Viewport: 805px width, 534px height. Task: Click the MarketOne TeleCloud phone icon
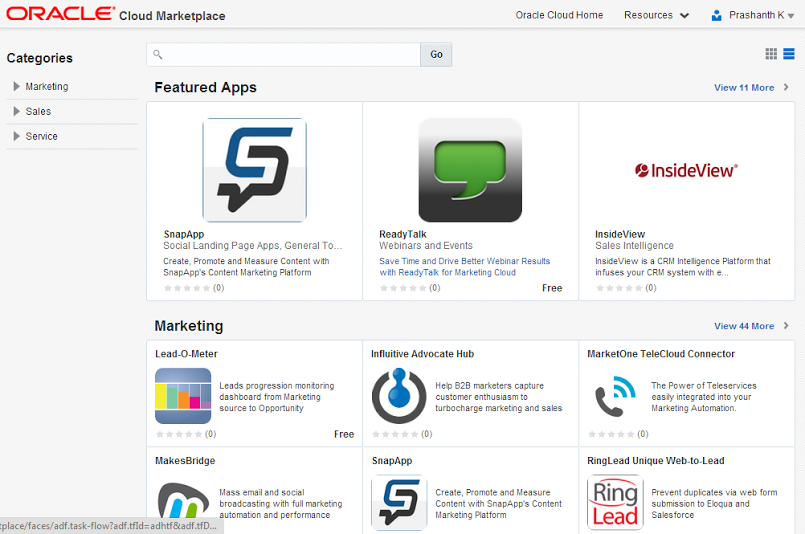click(x=615, y=396)
